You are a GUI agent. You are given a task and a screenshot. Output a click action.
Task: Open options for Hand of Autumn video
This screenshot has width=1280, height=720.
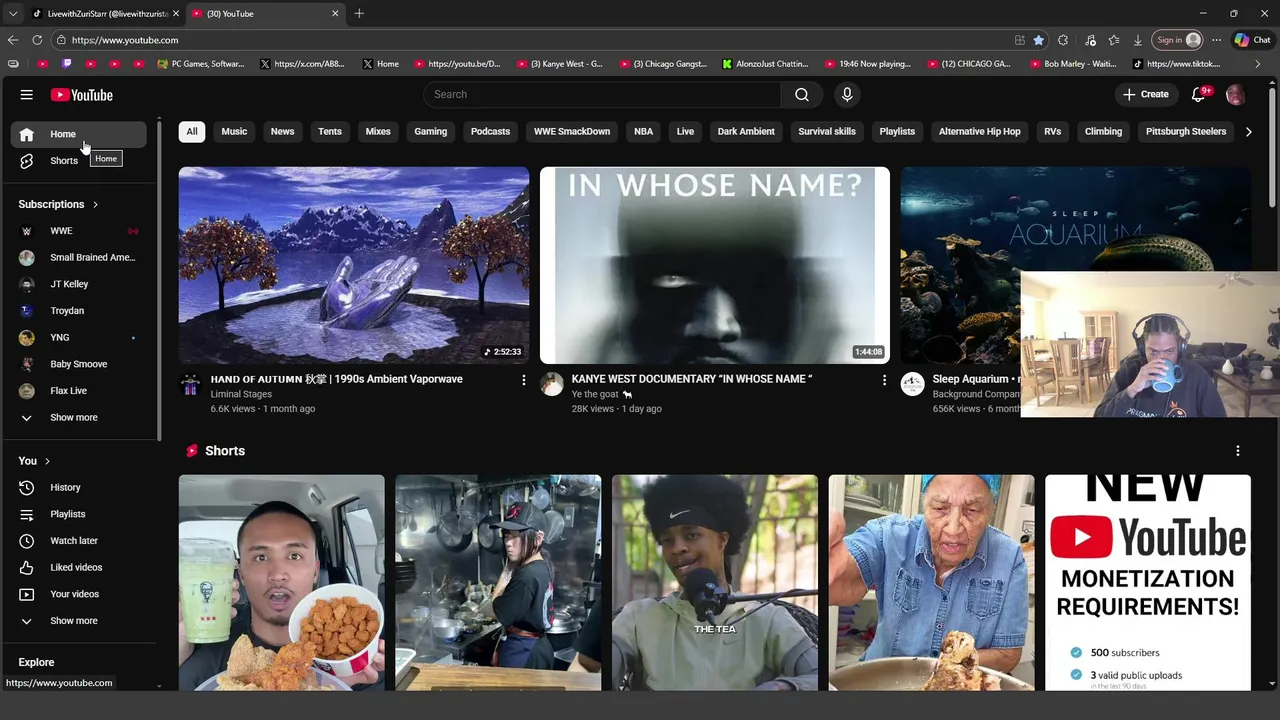tap(523, 380)
